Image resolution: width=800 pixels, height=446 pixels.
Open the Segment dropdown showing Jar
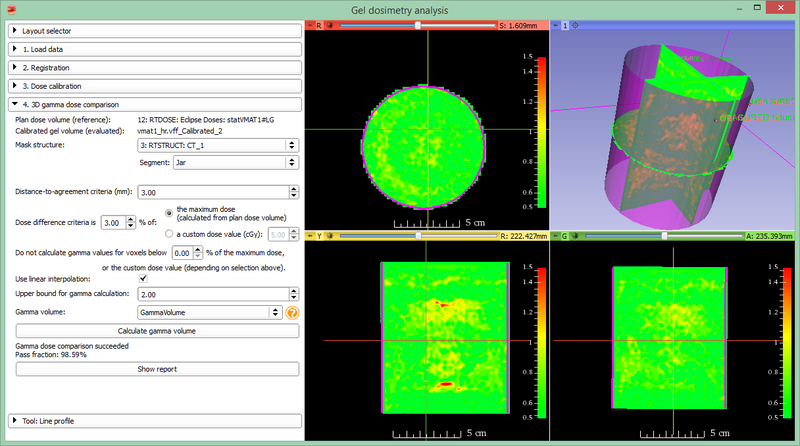click(x=237, y=164)
